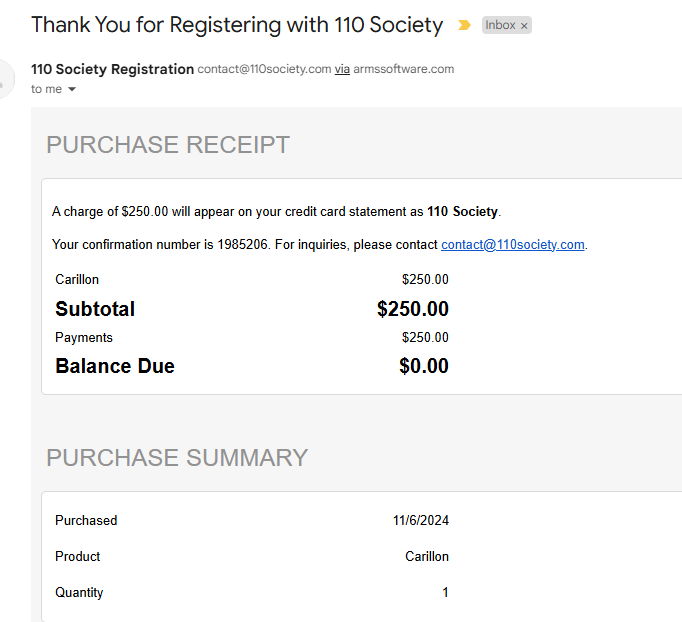The width and height of the screenshot is (682, 622).
Task: Click the Payments row label
Action: 84,337
